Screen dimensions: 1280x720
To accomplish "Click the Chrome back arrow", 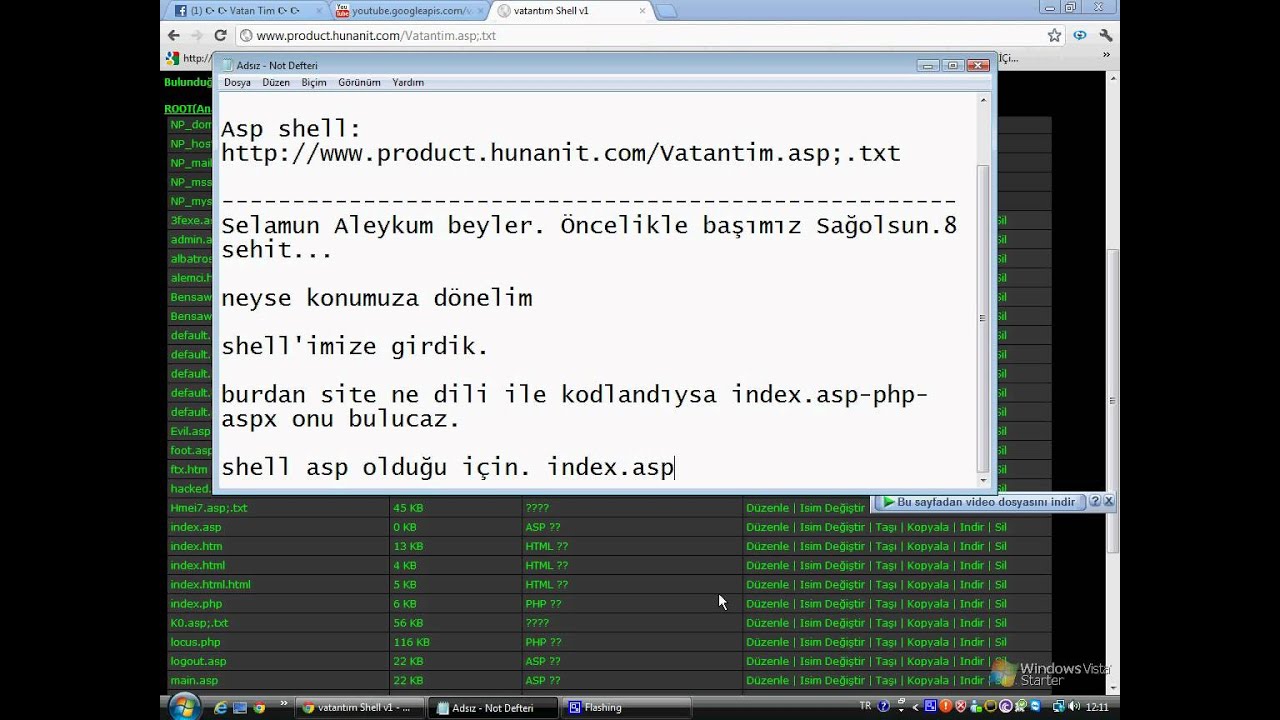I will coord(174,35).
